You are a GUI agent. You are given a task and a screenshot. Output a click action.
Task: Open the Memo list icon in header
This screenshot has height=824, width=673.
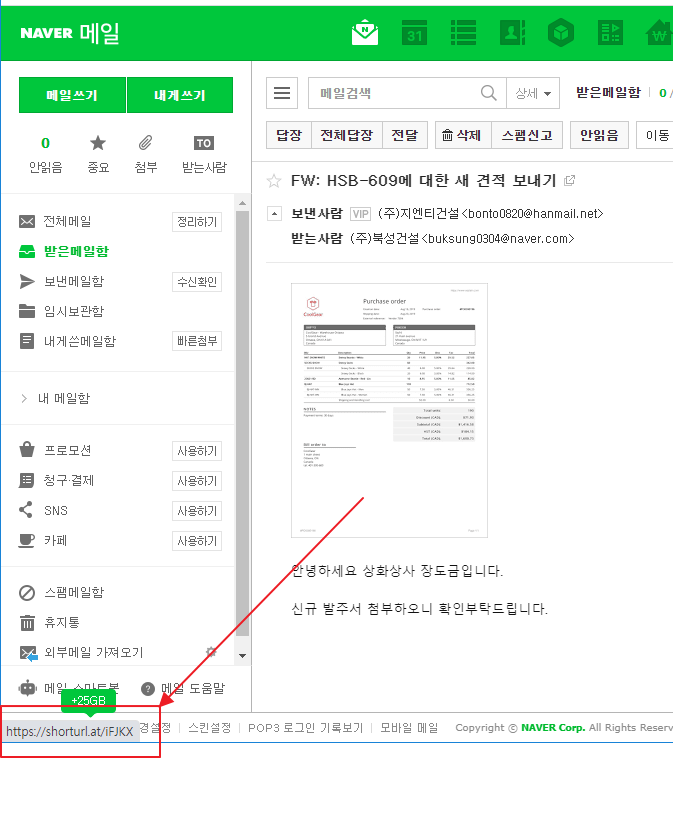click(x=463, y=33)
